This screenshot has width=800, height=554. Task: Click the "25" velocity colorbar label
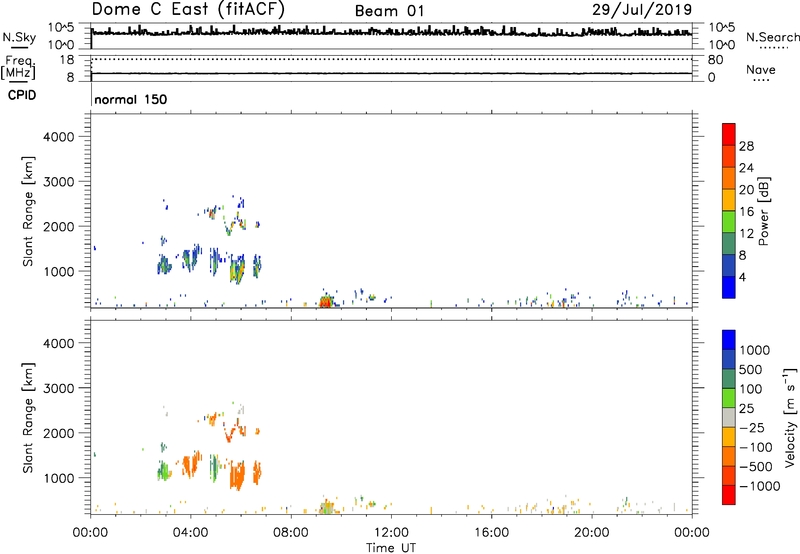click(x=747, y=409)
